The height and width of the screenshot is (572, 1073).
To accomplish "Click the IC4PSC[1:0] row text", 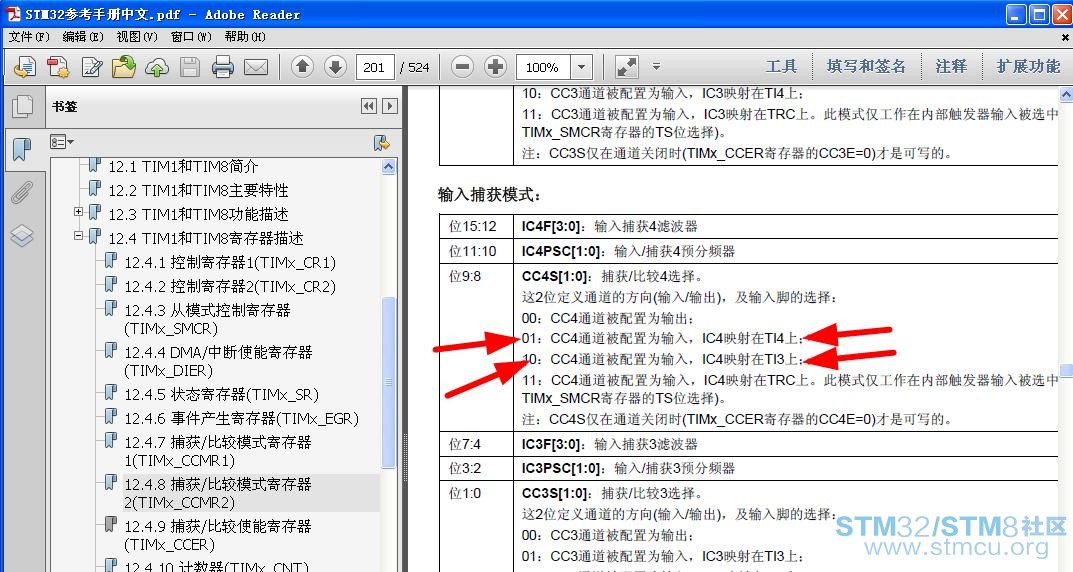I will (628, 251).
